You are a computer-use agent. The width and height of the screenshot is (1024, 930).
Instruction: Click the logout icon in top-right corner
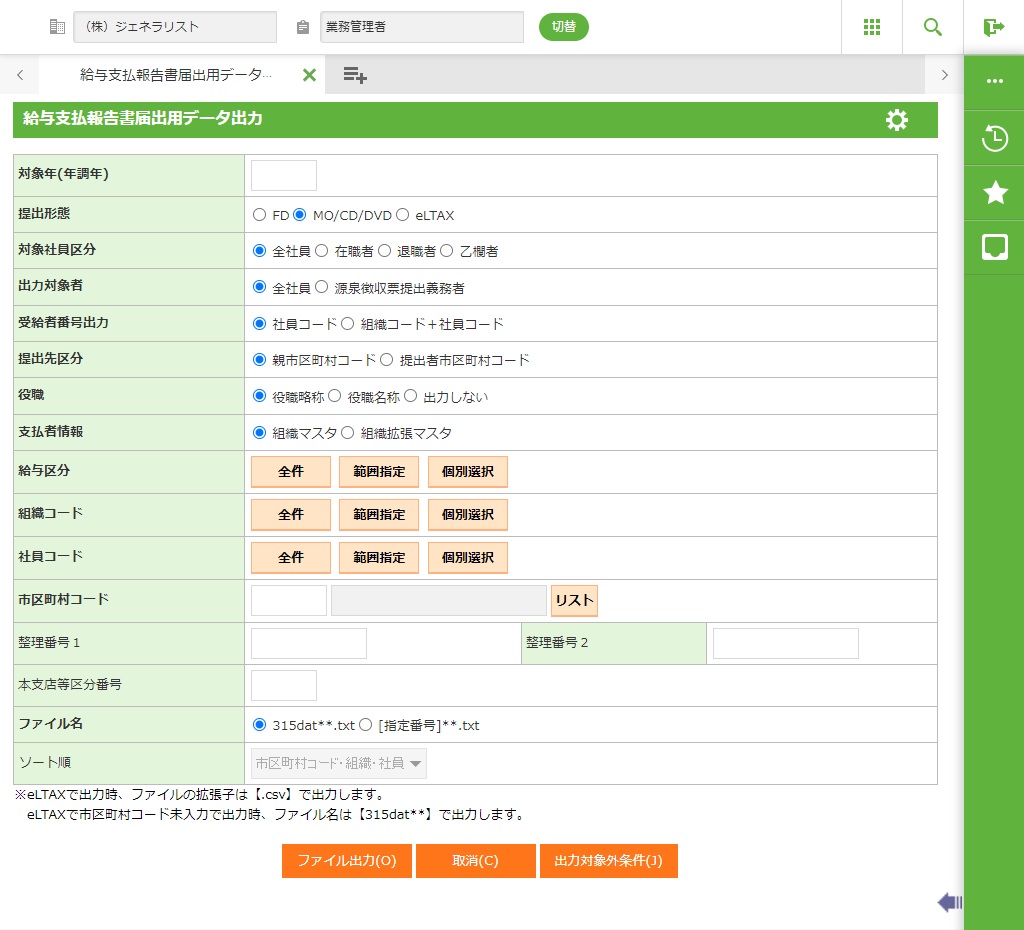(x=993, y=27)
